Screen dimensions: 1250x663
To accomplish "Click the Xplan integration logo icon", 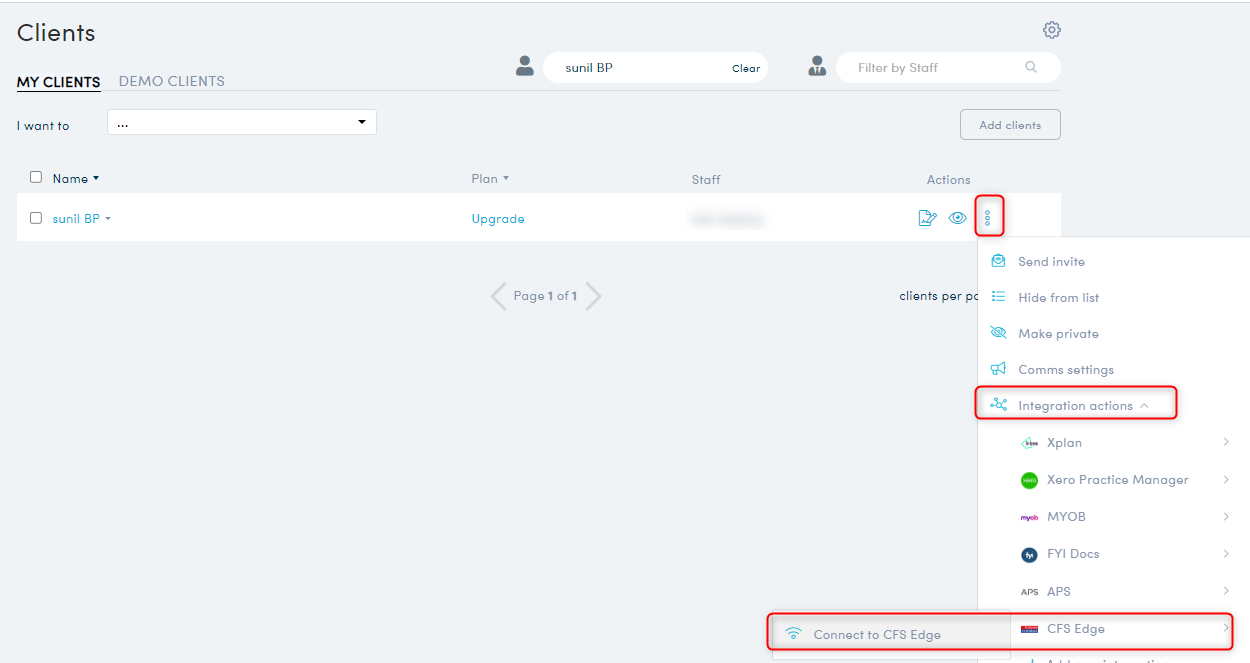I will [x=1029, y=443].
